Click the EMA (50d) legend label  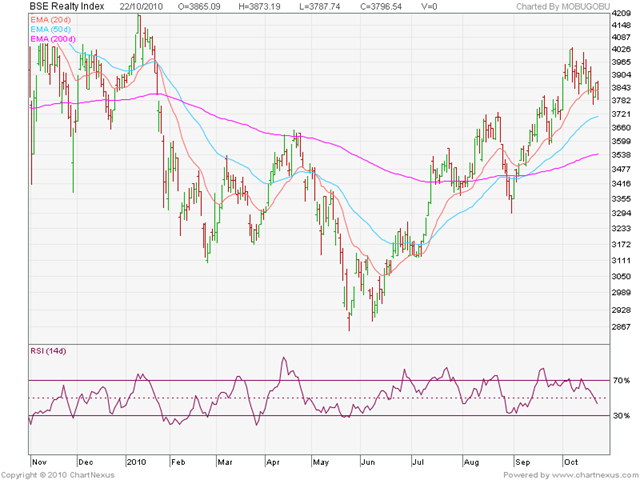(51, 29)
